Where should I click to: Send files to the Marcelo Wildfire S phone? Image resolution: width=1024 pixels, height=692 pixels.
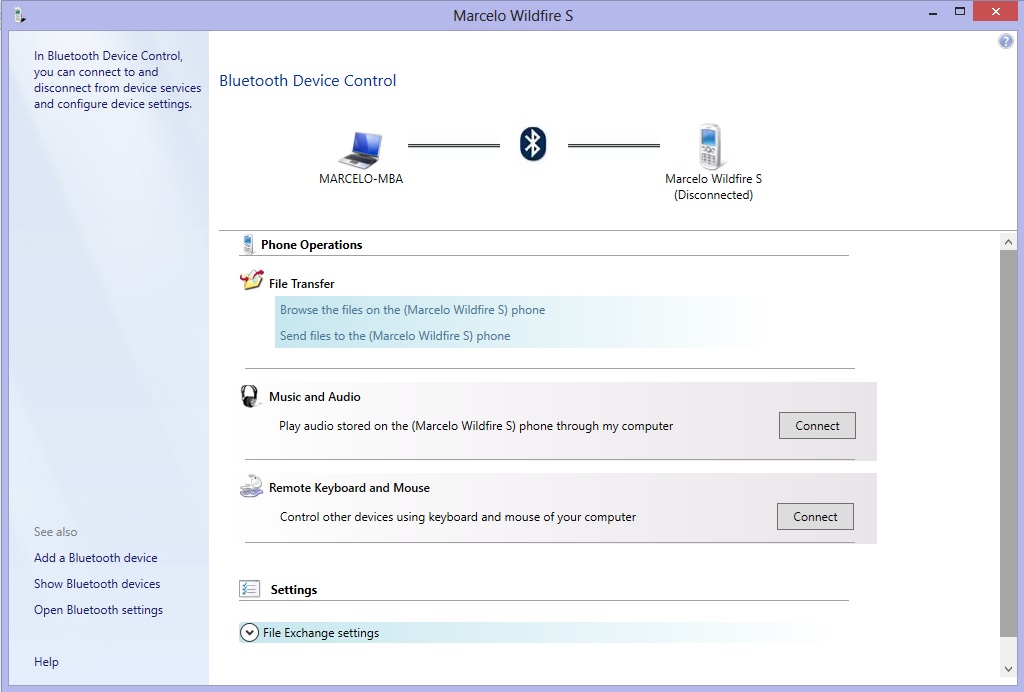(395, 336)
